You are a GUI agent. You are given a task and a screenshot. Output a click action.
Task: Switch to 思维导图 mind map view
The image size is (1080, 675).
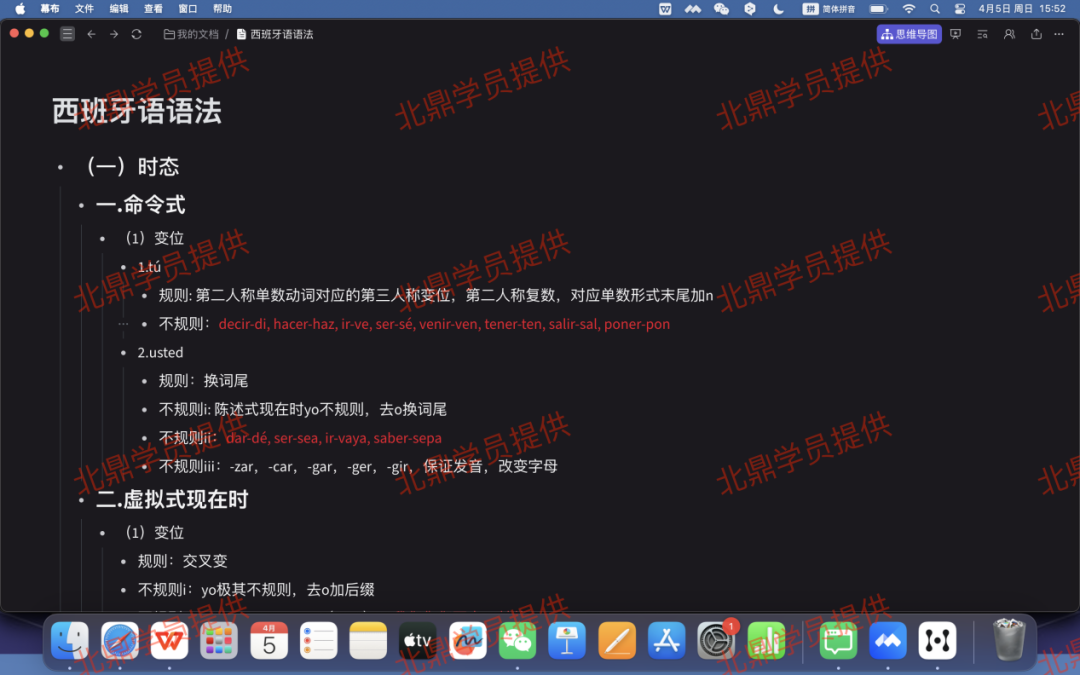point(908,34)
